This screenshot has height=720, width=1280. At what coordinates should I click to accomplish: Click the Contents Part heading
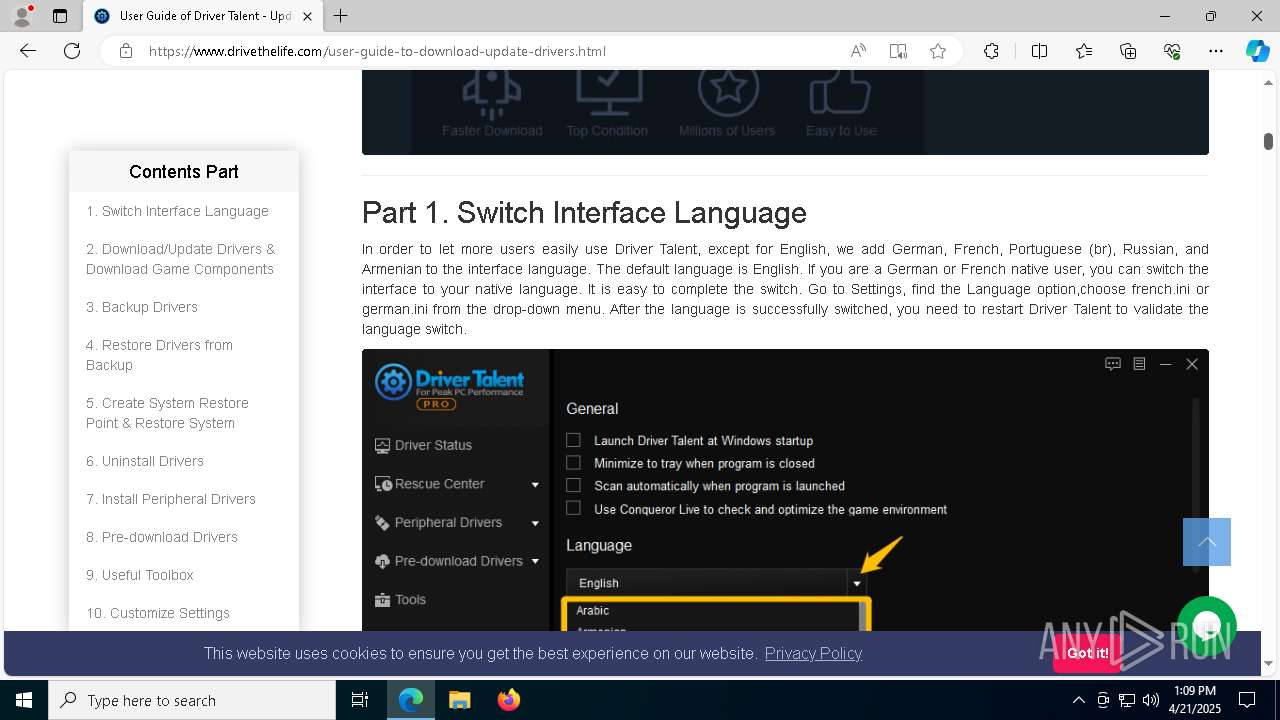coord(184,172)
